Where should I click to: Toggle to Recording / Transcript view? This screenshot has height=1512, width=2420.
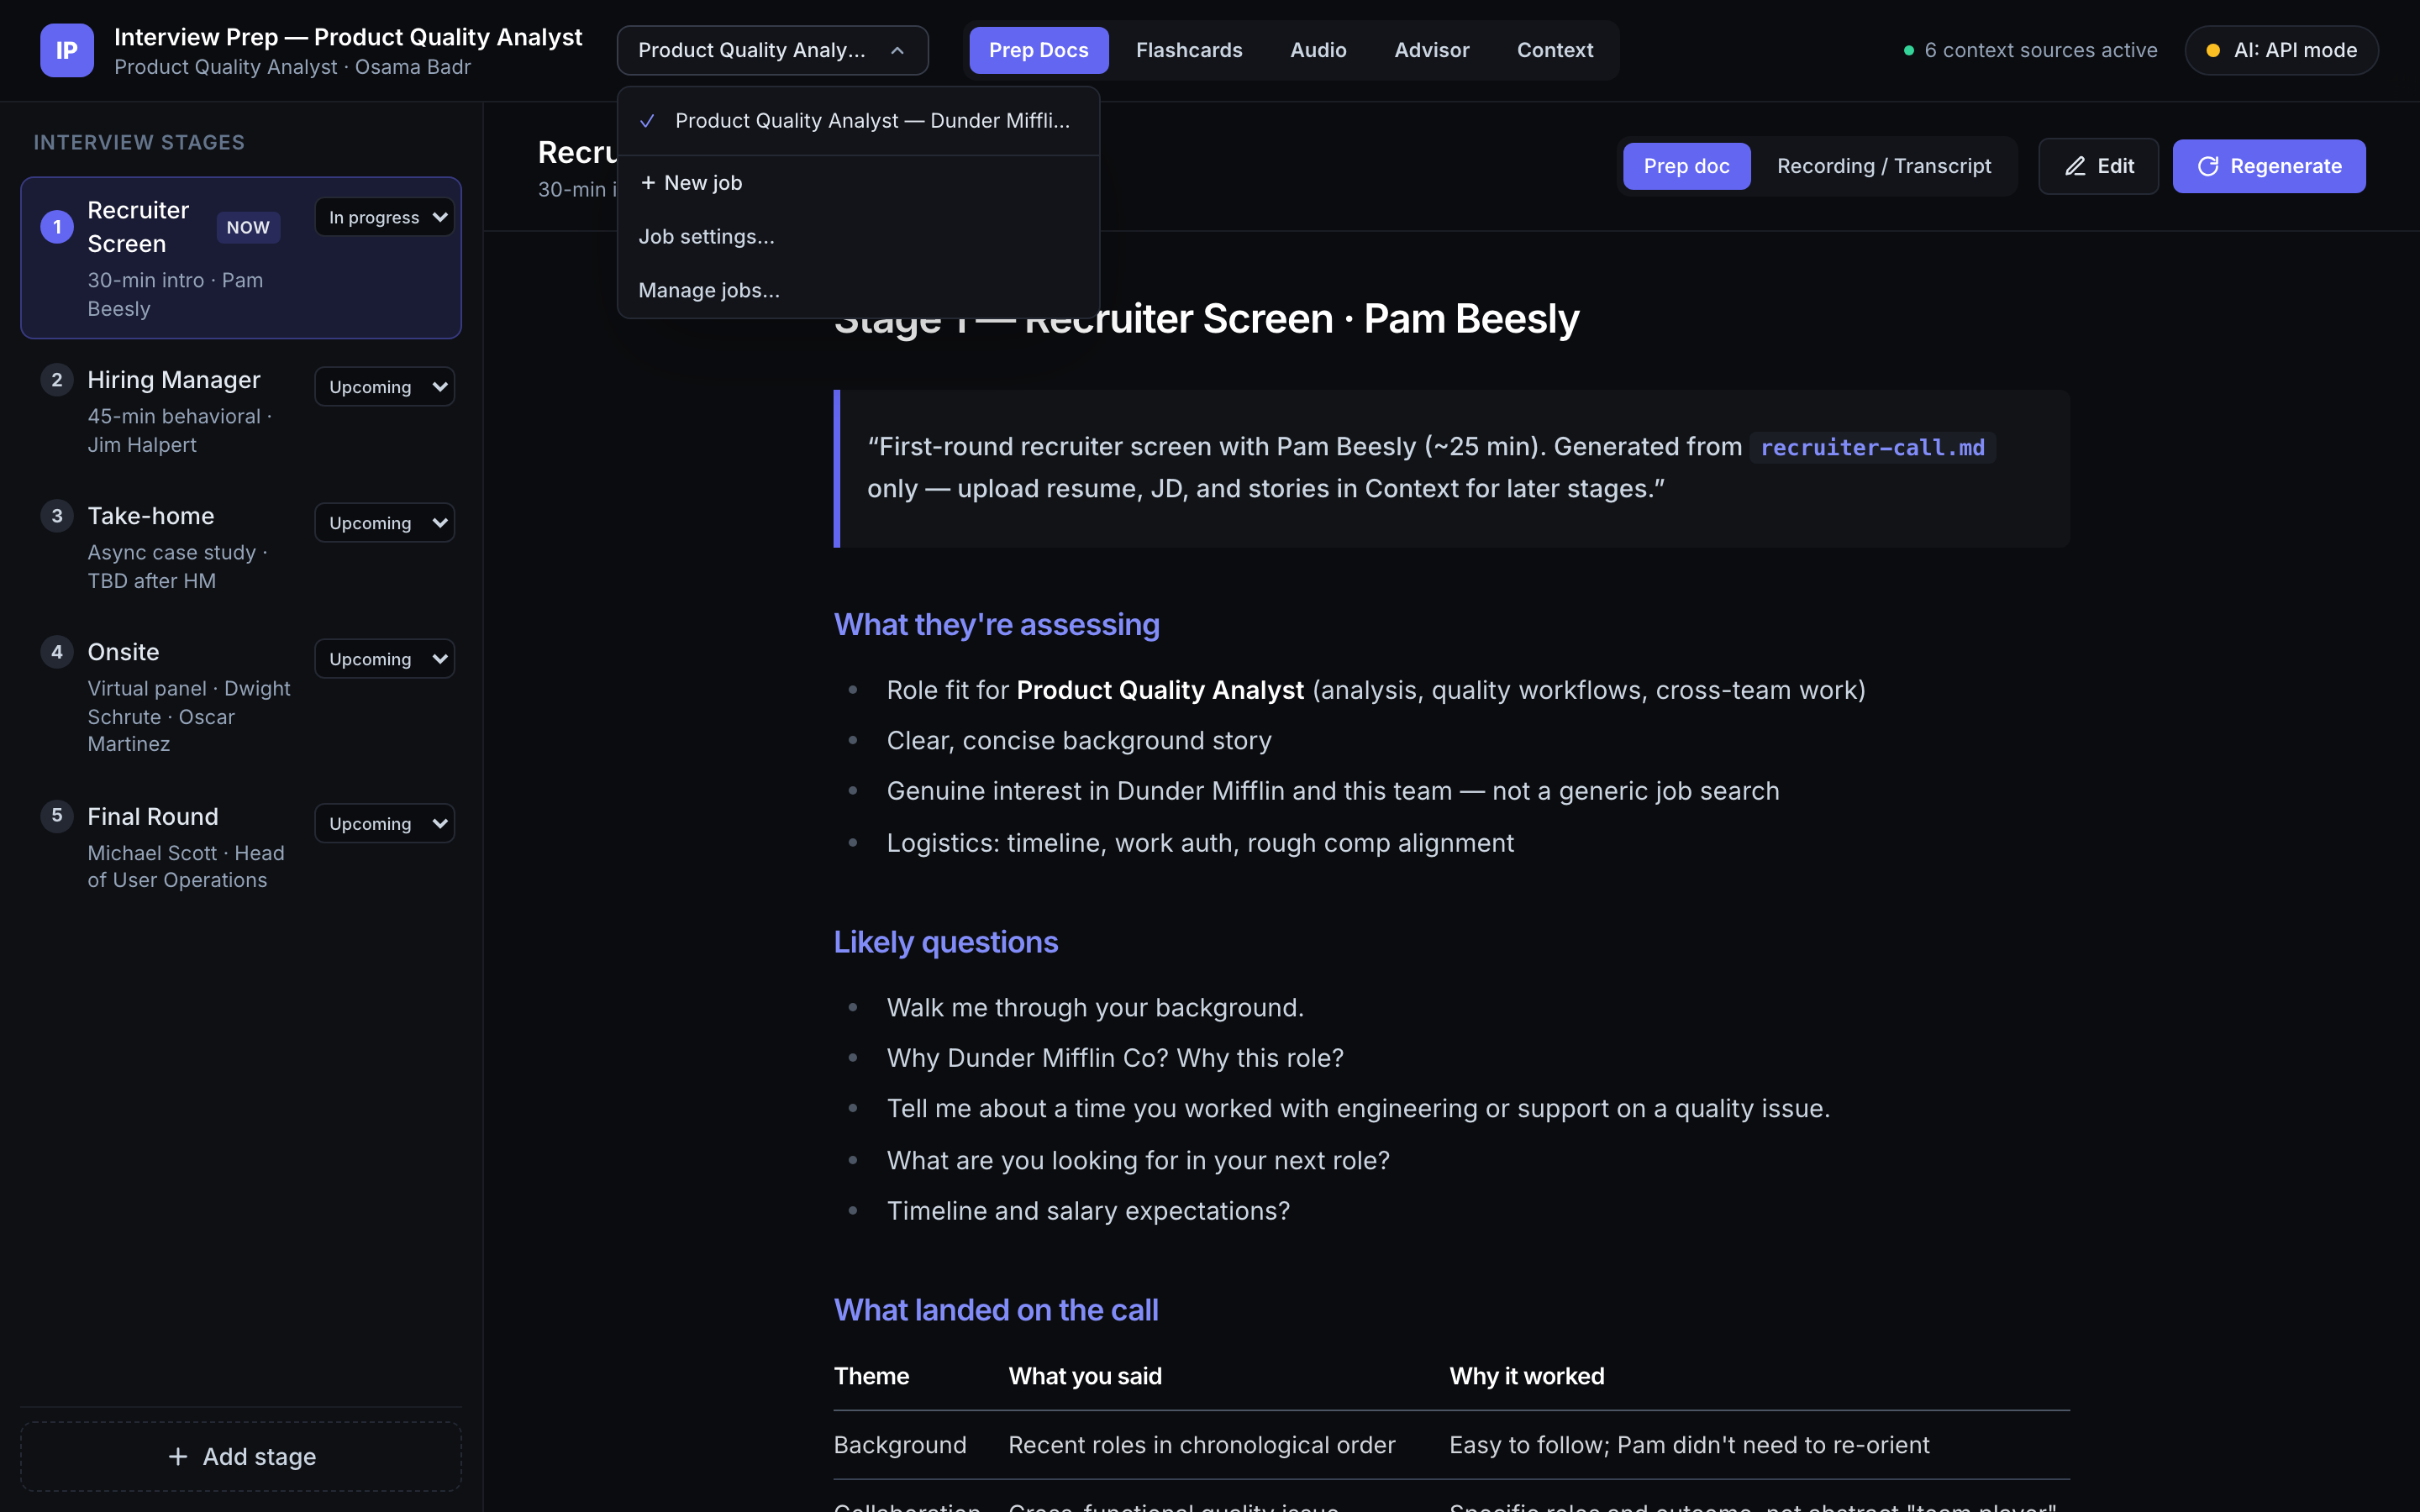[1884, 166]
